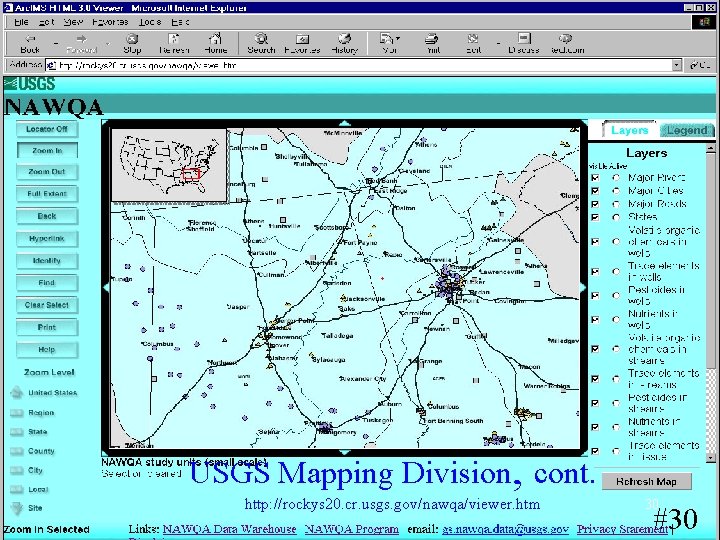This screenshot has height=540, width=720.
Task: Pan map west using left arrow
Action: coord(106,288)
